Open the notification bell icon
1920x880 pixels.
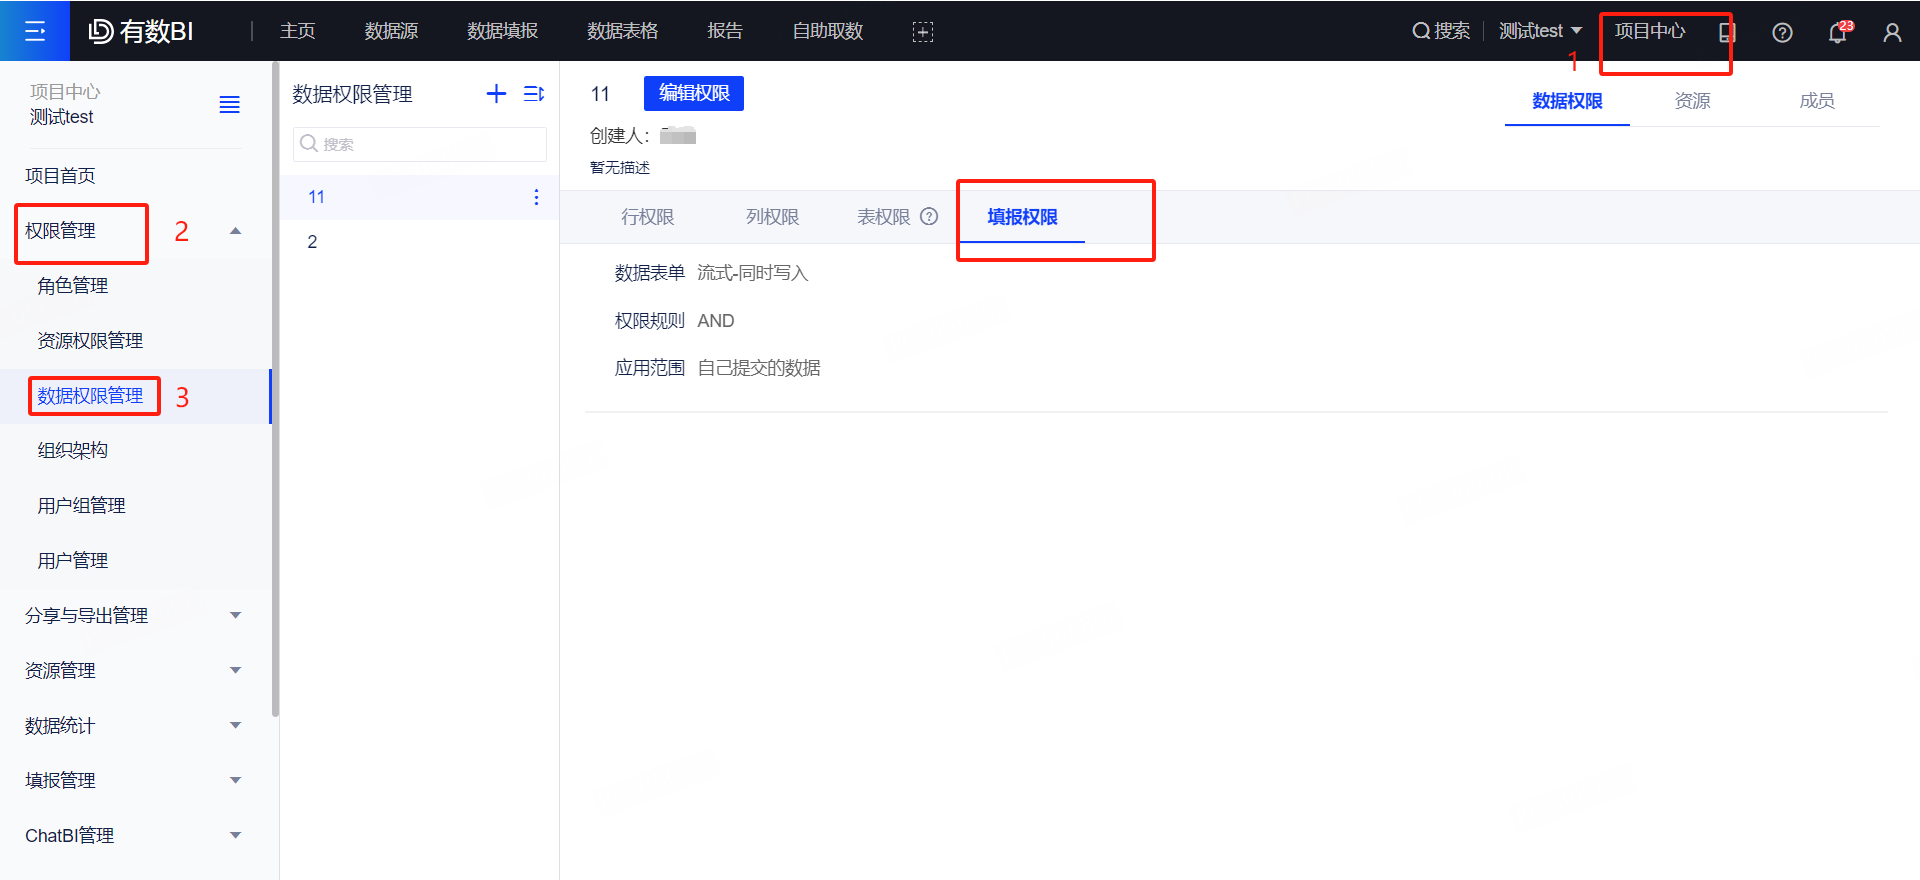click(1838, 32)
